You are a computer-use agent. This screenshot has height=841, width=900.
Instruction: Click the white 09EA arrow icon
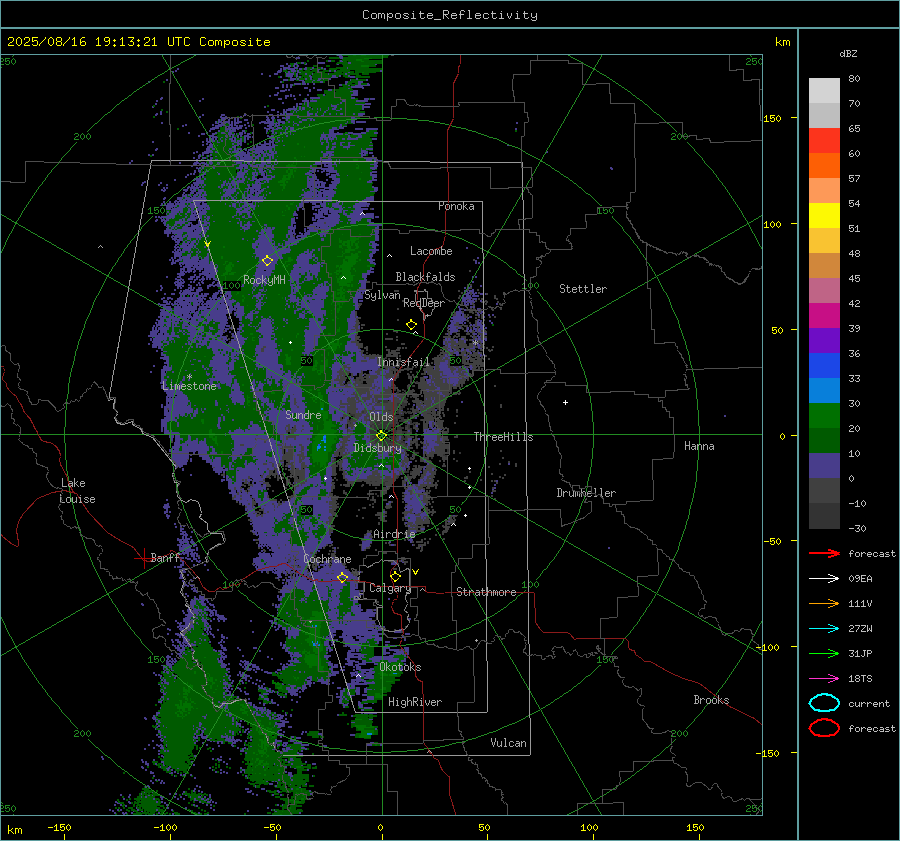pos(824,579)
